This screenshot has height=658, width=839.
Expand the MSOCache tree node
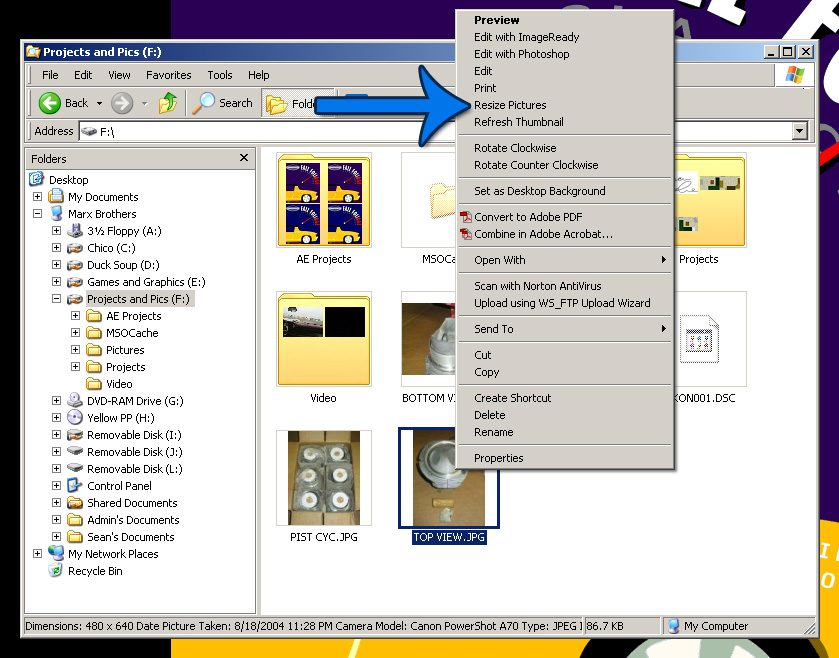pos(75,333)
